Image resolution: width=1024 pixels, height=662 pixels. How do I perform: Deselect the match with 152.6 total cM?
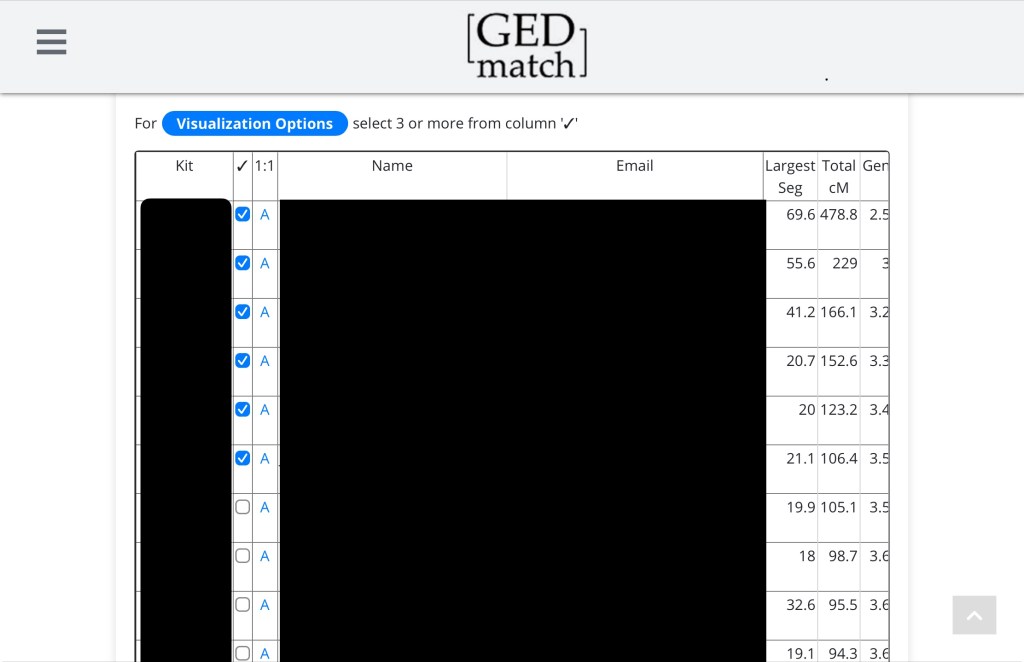coord(243,360)
